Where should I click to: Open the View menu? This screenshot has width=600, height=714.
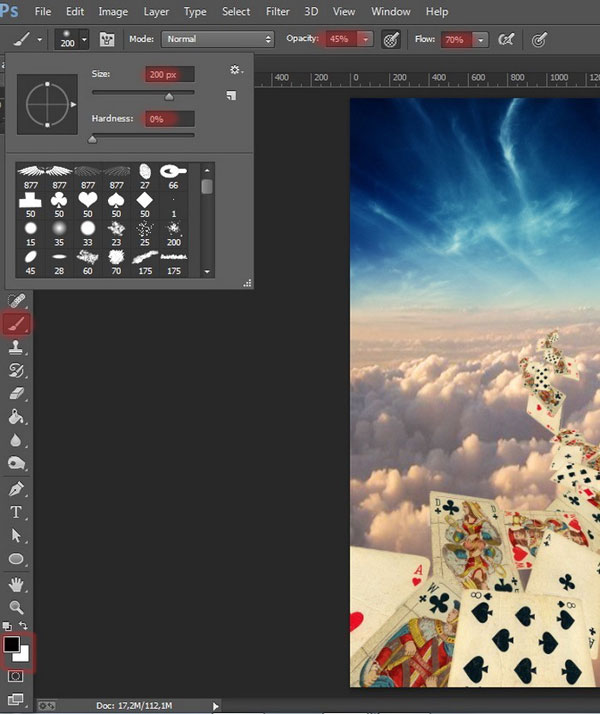344,11
